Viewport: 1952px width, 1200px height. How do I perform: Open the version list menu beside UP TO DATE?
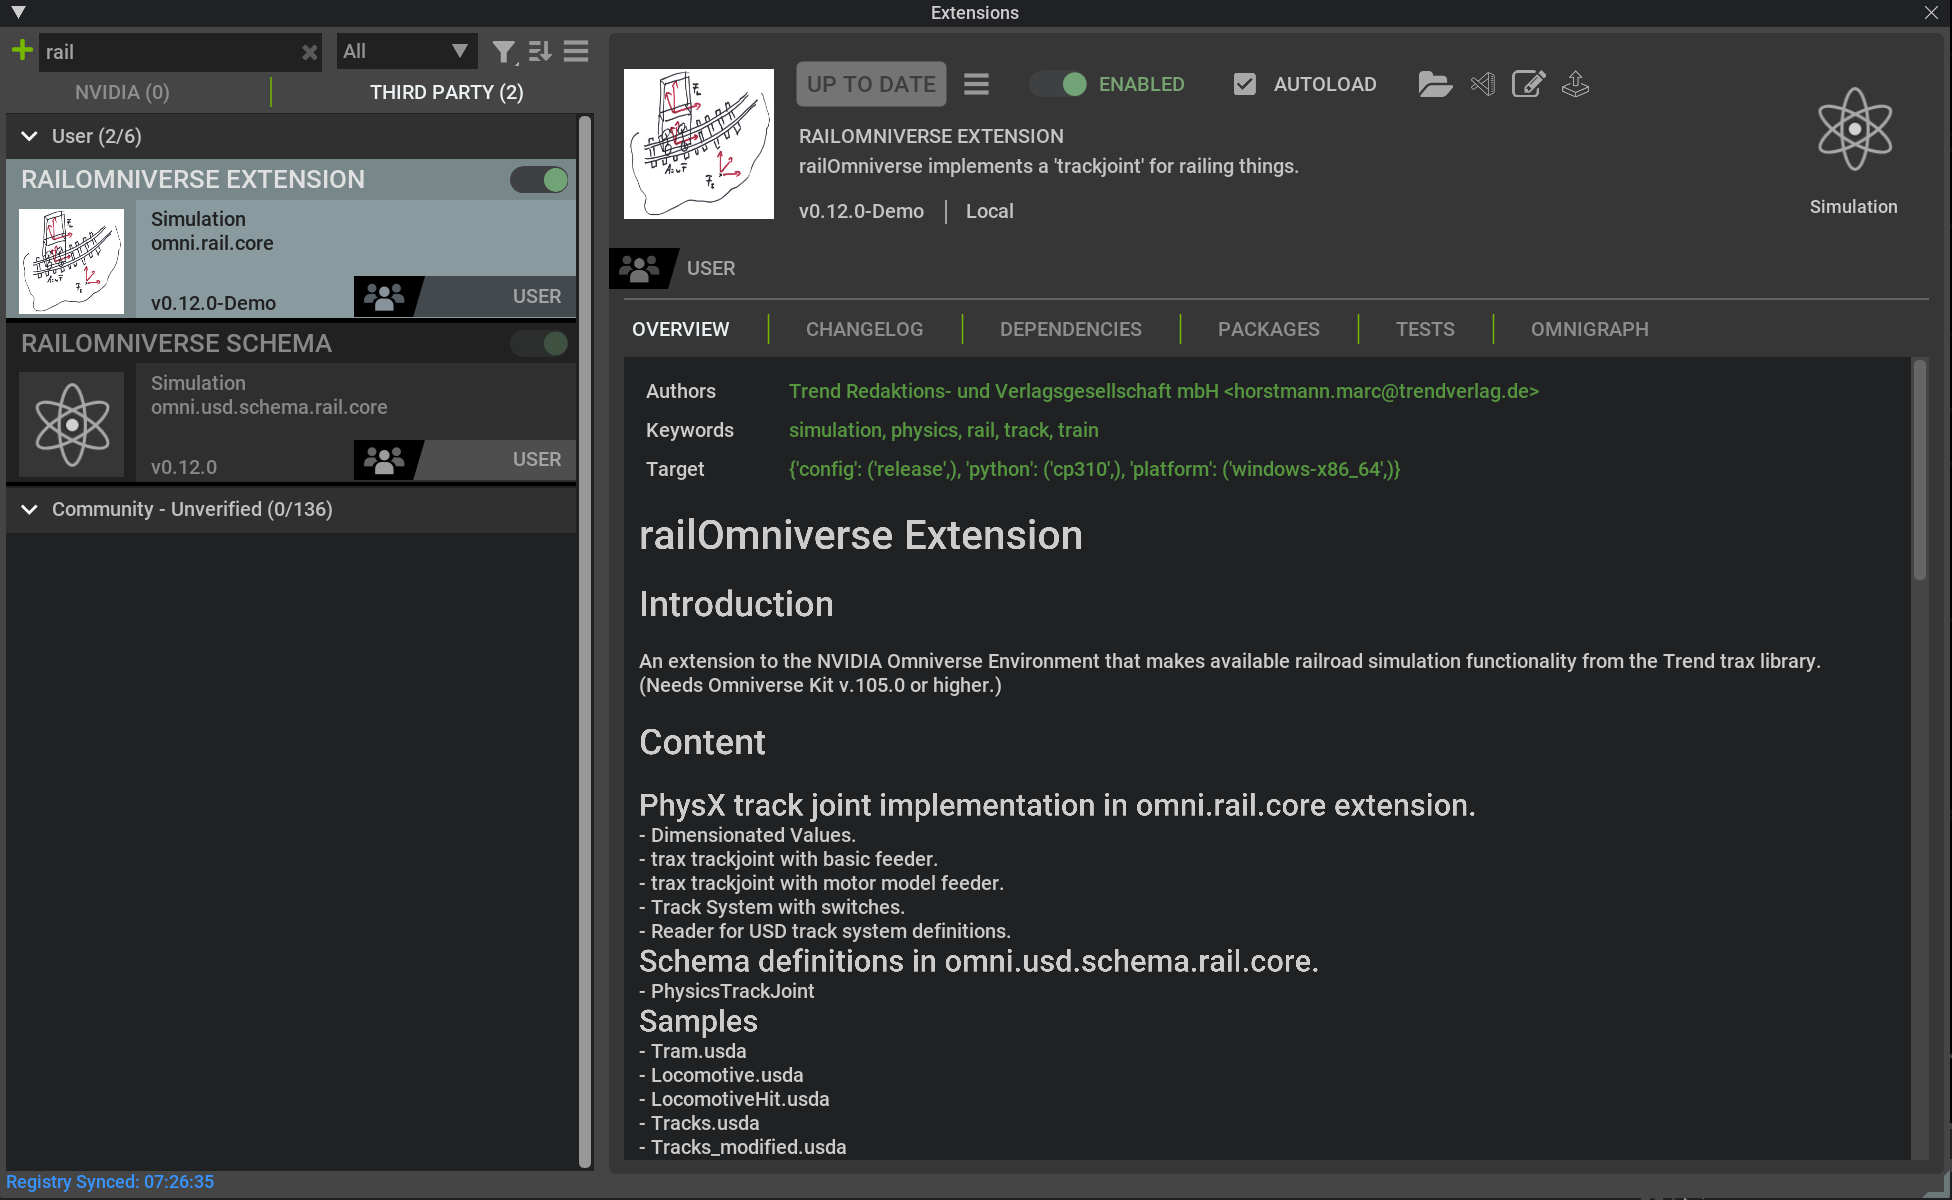point(977,84)
